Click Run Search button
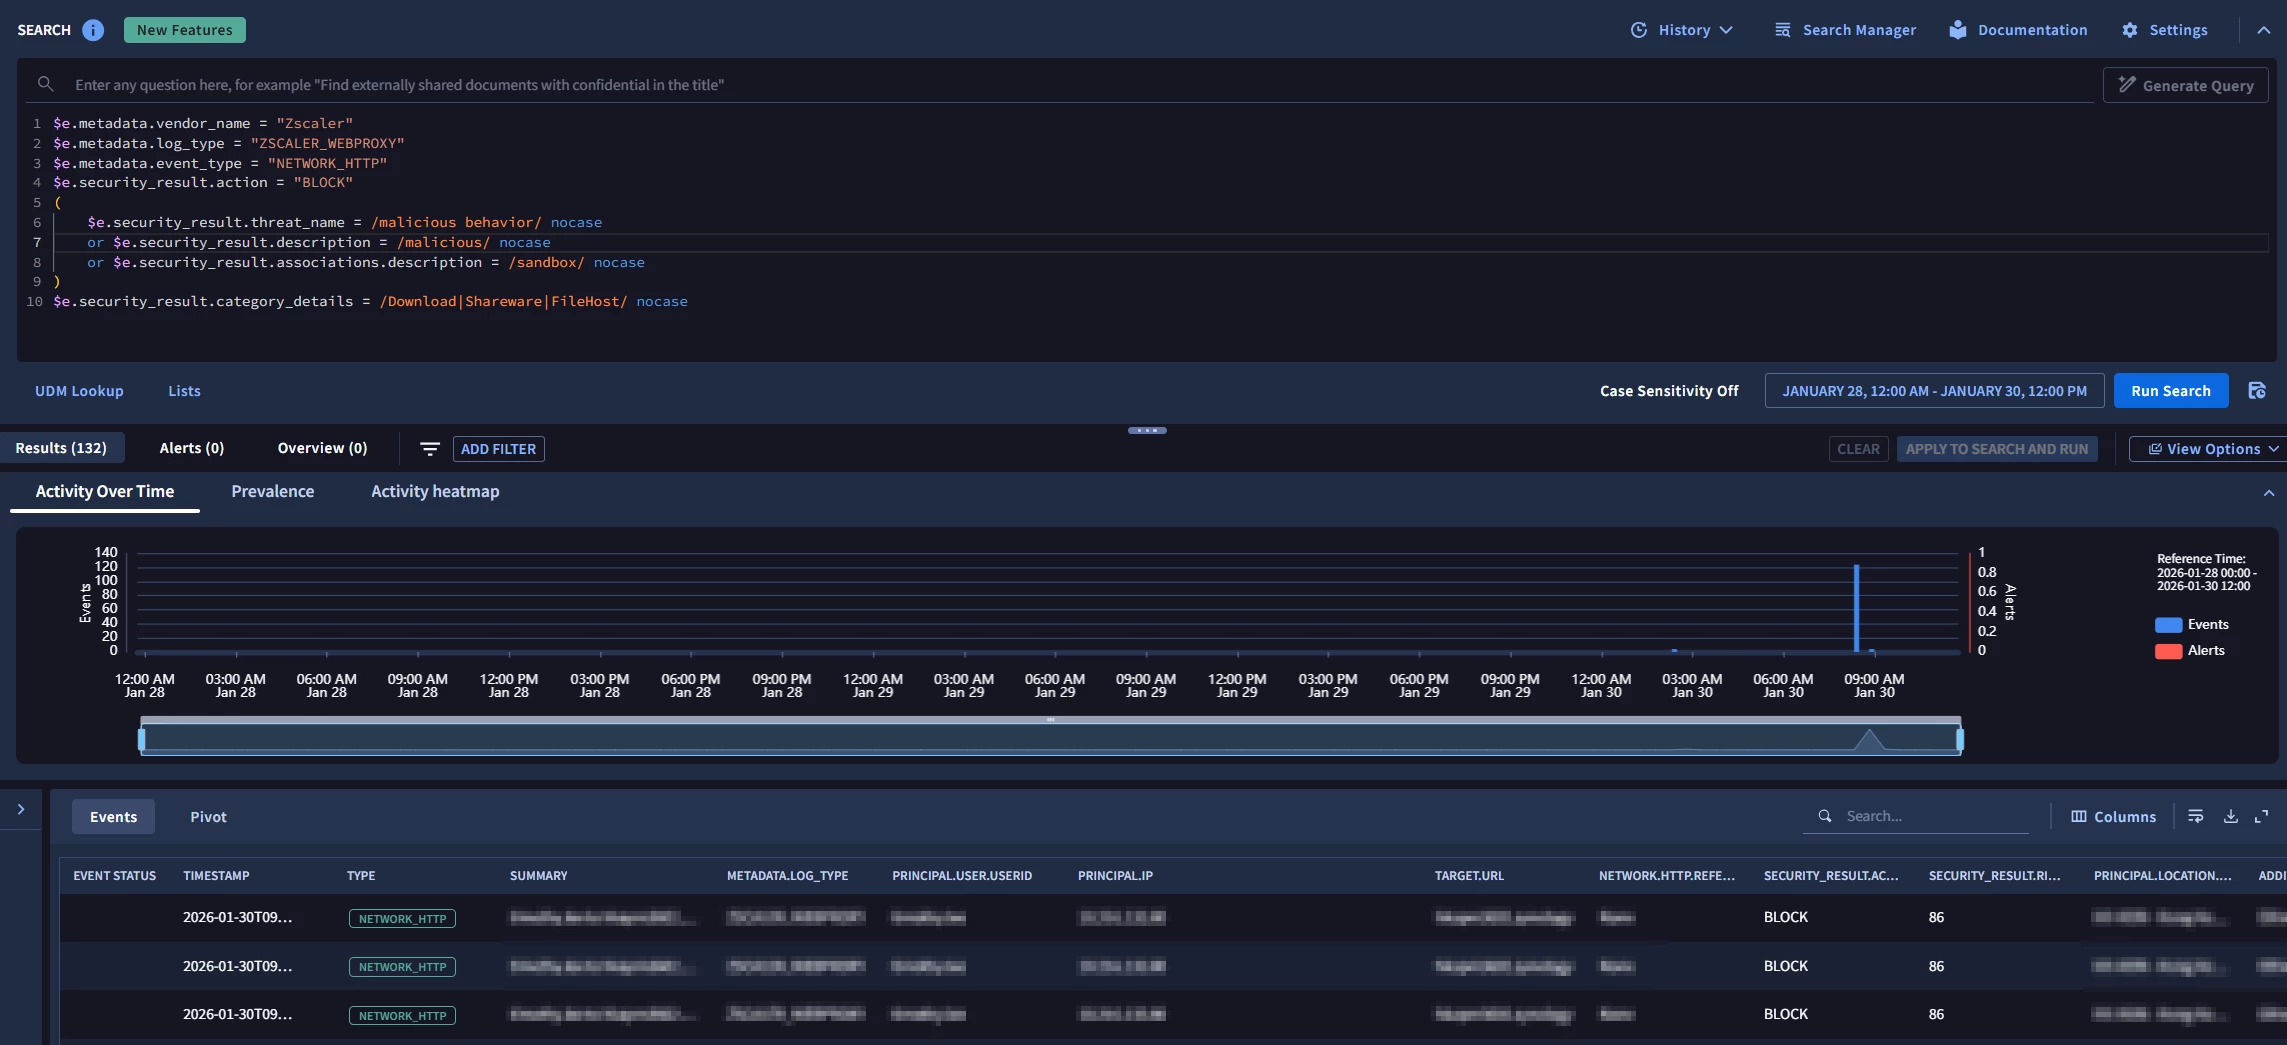This screenshot has height=1045, width=2287. (x=2171, y=391)
